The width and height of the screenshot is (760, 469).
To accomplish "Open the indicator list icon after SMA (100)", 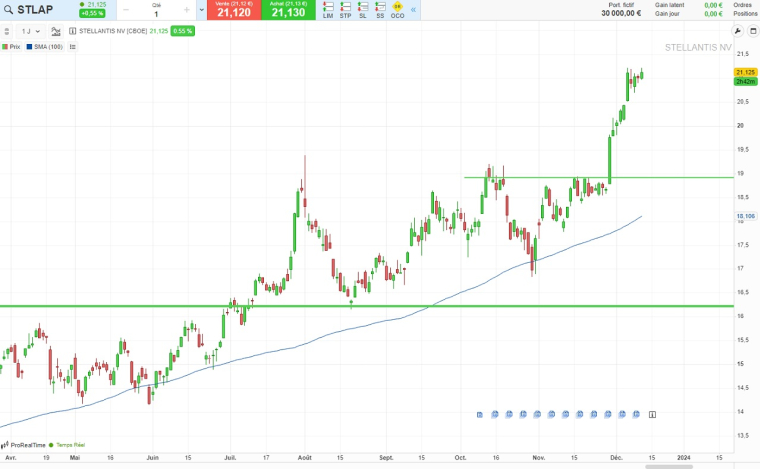I will (x=72, y=47).
